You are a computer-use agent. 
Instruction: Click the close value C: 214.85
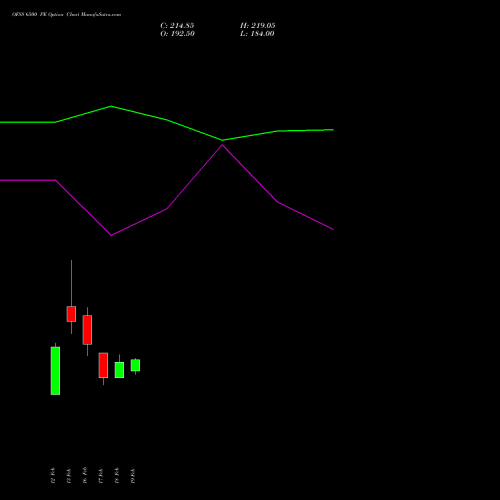point(177,26)
